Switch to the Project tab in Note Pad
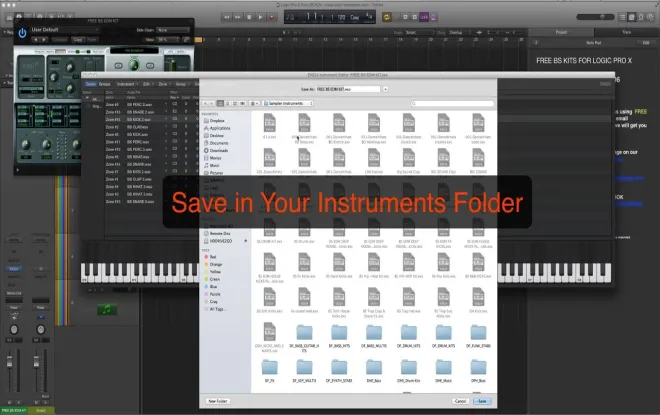Screen dimensions: 660x415 coord(561,32)
